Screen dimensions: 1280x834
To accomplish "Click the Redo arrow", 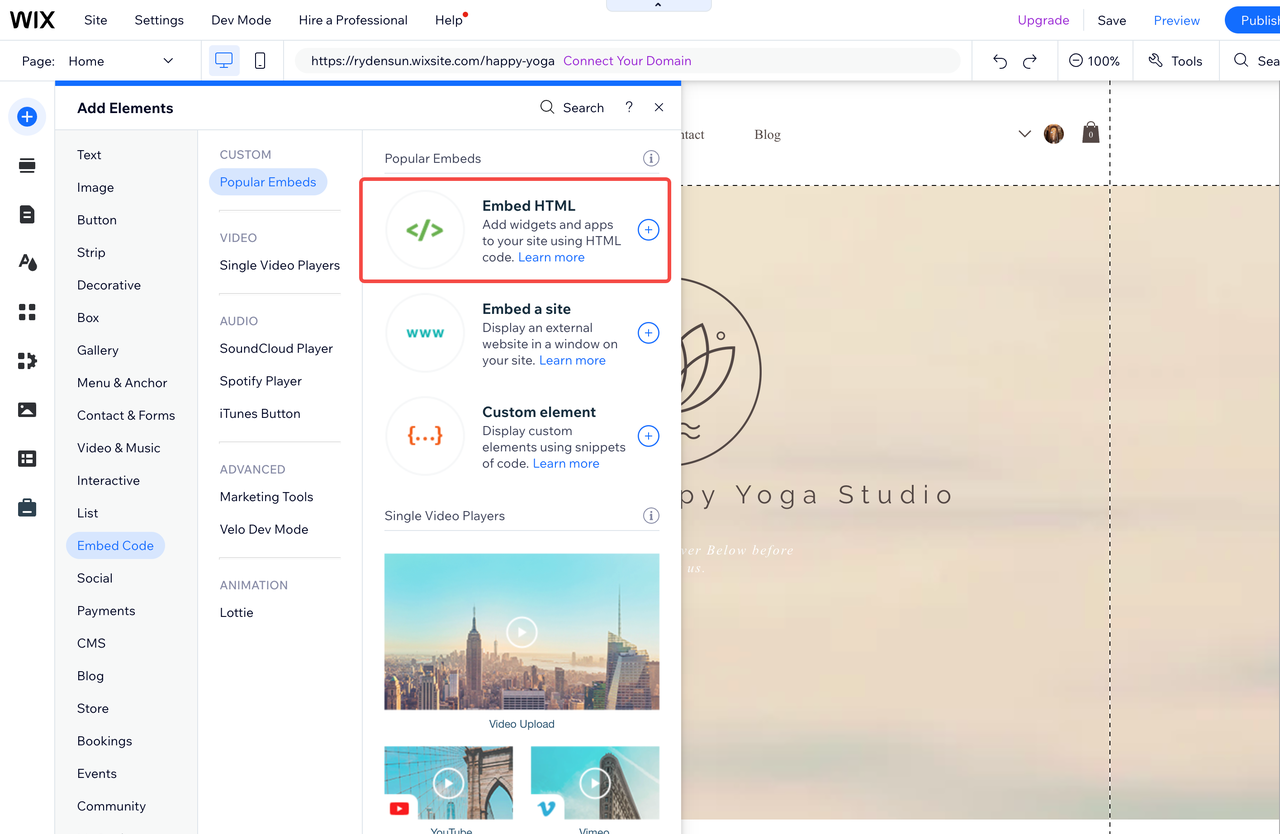I will pos(1030,61).
